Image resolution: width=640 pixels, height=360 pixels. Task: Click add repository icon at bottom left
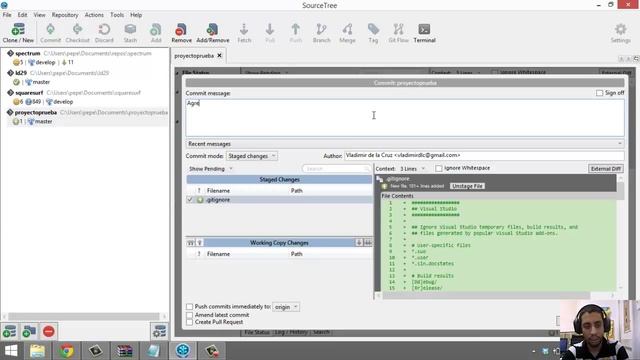pos(9,331)
